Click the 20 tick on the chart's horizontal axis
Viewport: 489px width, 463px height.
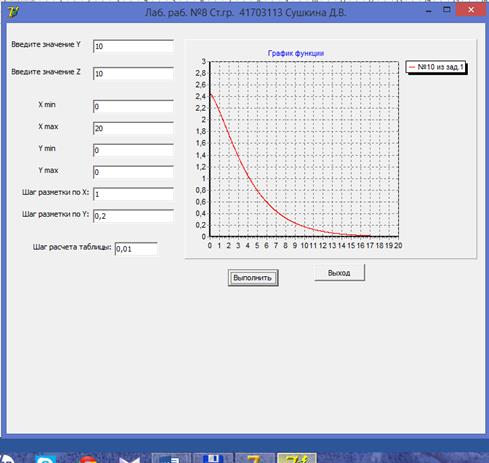click(x=398, y=246)
